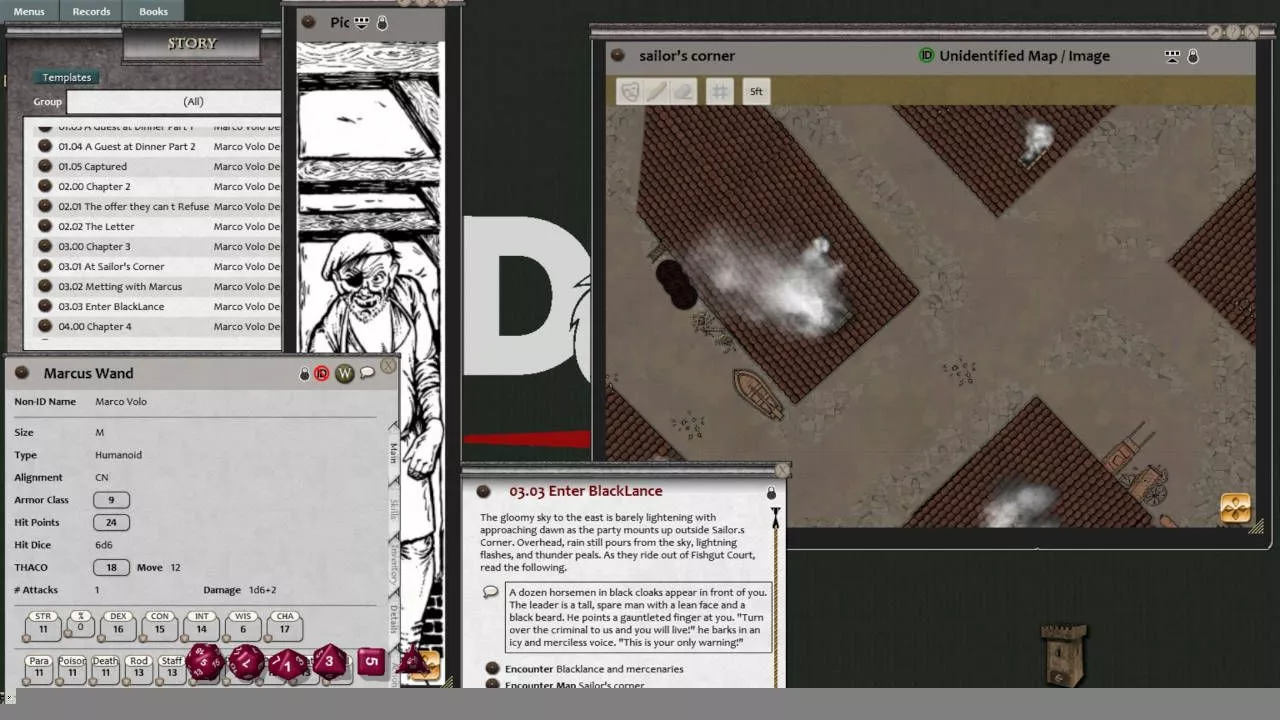Click the Rod saving throw box
This screenshot has width=1280, height=720.
pyautogui.click(x=138, y=669)
